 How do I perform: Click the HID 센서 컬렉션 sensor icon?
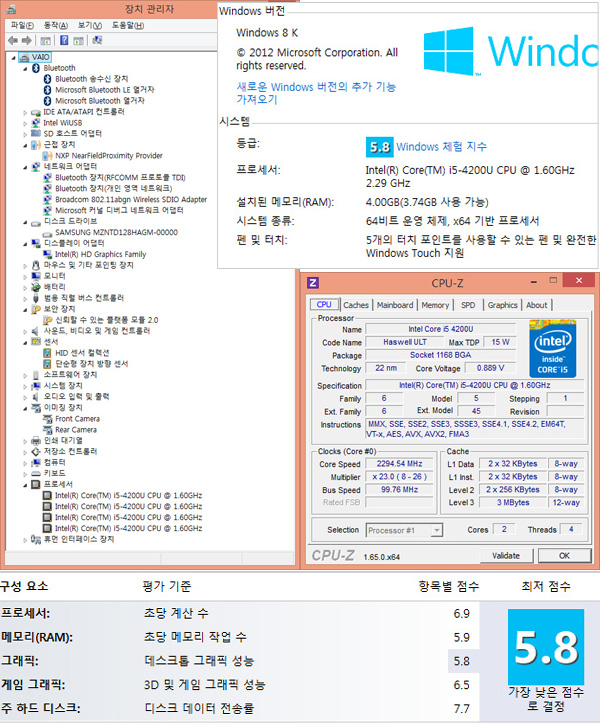tap(47, 353)
